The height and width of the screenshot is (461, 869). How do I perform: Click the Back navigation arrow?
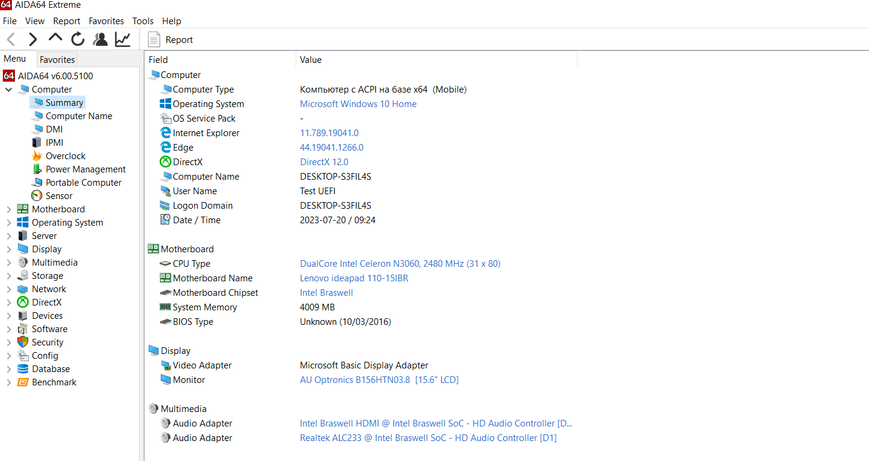(x=11, y=39)
